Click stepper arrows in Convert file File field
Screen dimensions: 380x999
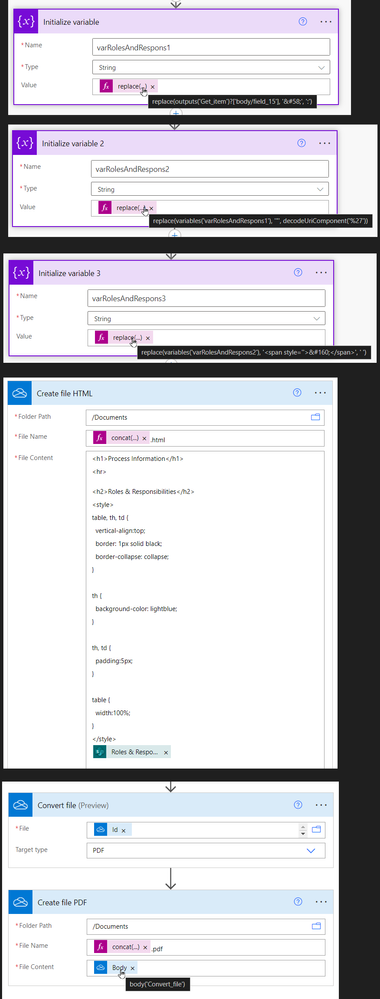[x=302, y=830]
